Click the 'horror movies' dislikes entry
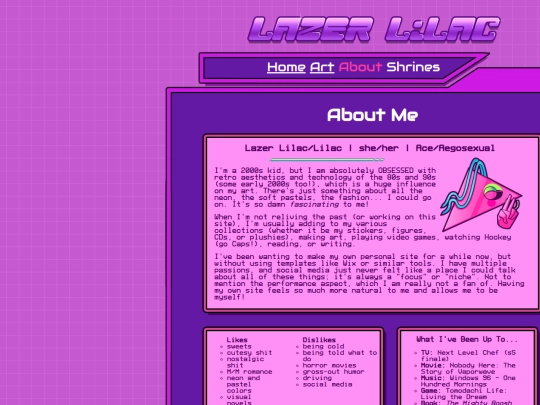Image resolution: width=540 pixels, height=405 pixels. point(329,365)
